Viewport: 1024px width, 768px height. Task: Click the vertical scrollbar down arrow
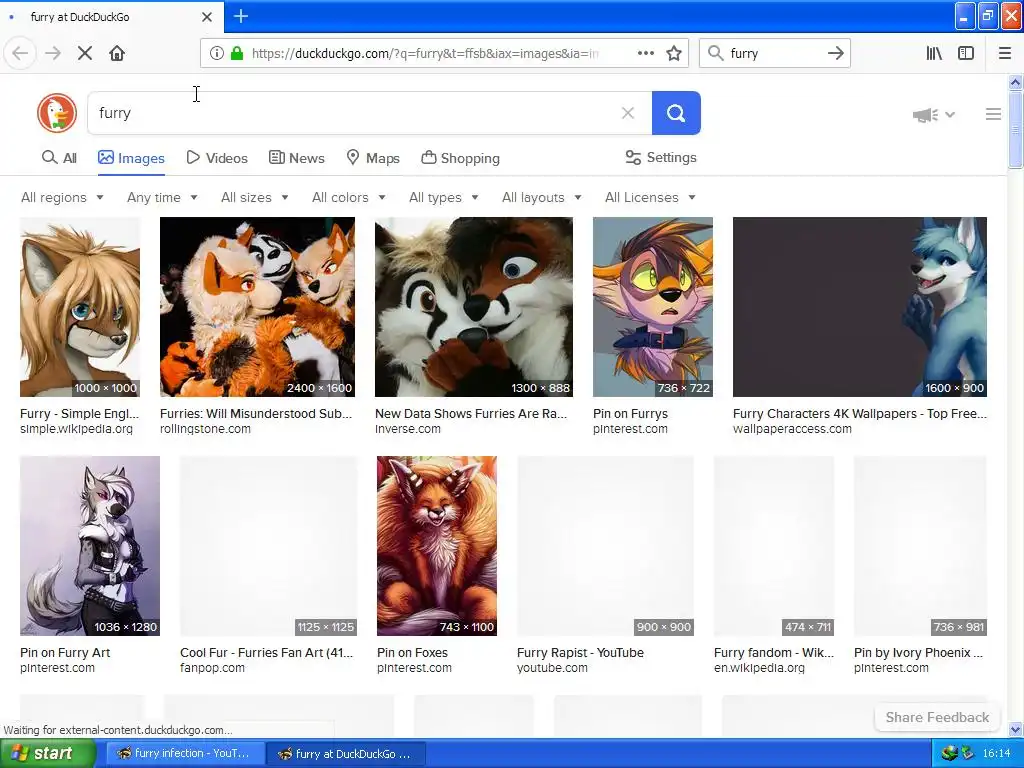(x=1016, y=729)
